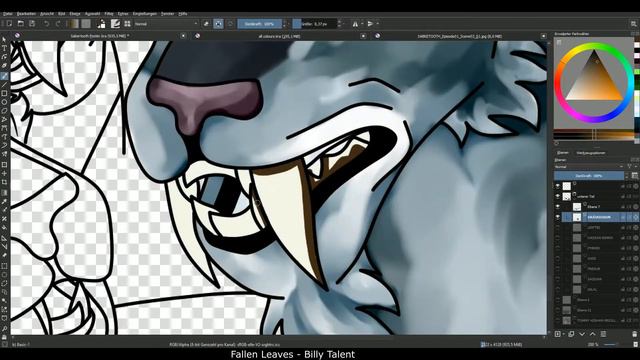
Task: Open the brush settings editor
Action: tap(116, 24)
